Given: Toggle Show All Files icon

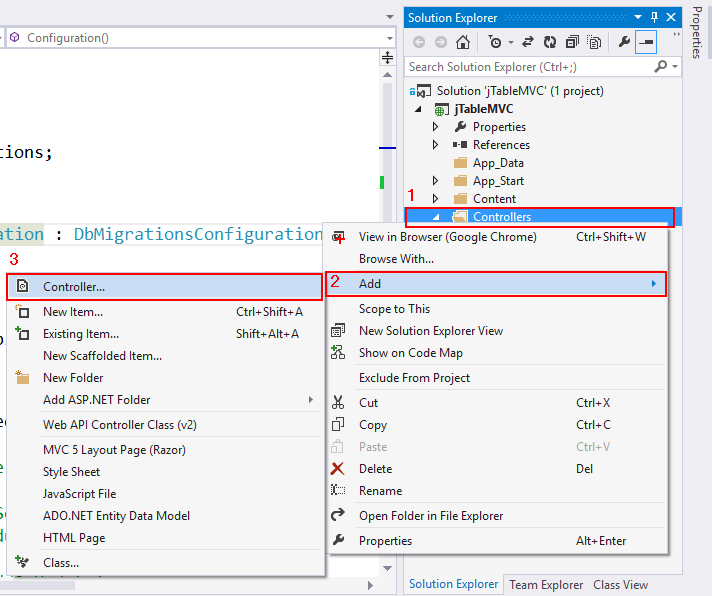Looking at the screenshot, I should 594,42.
